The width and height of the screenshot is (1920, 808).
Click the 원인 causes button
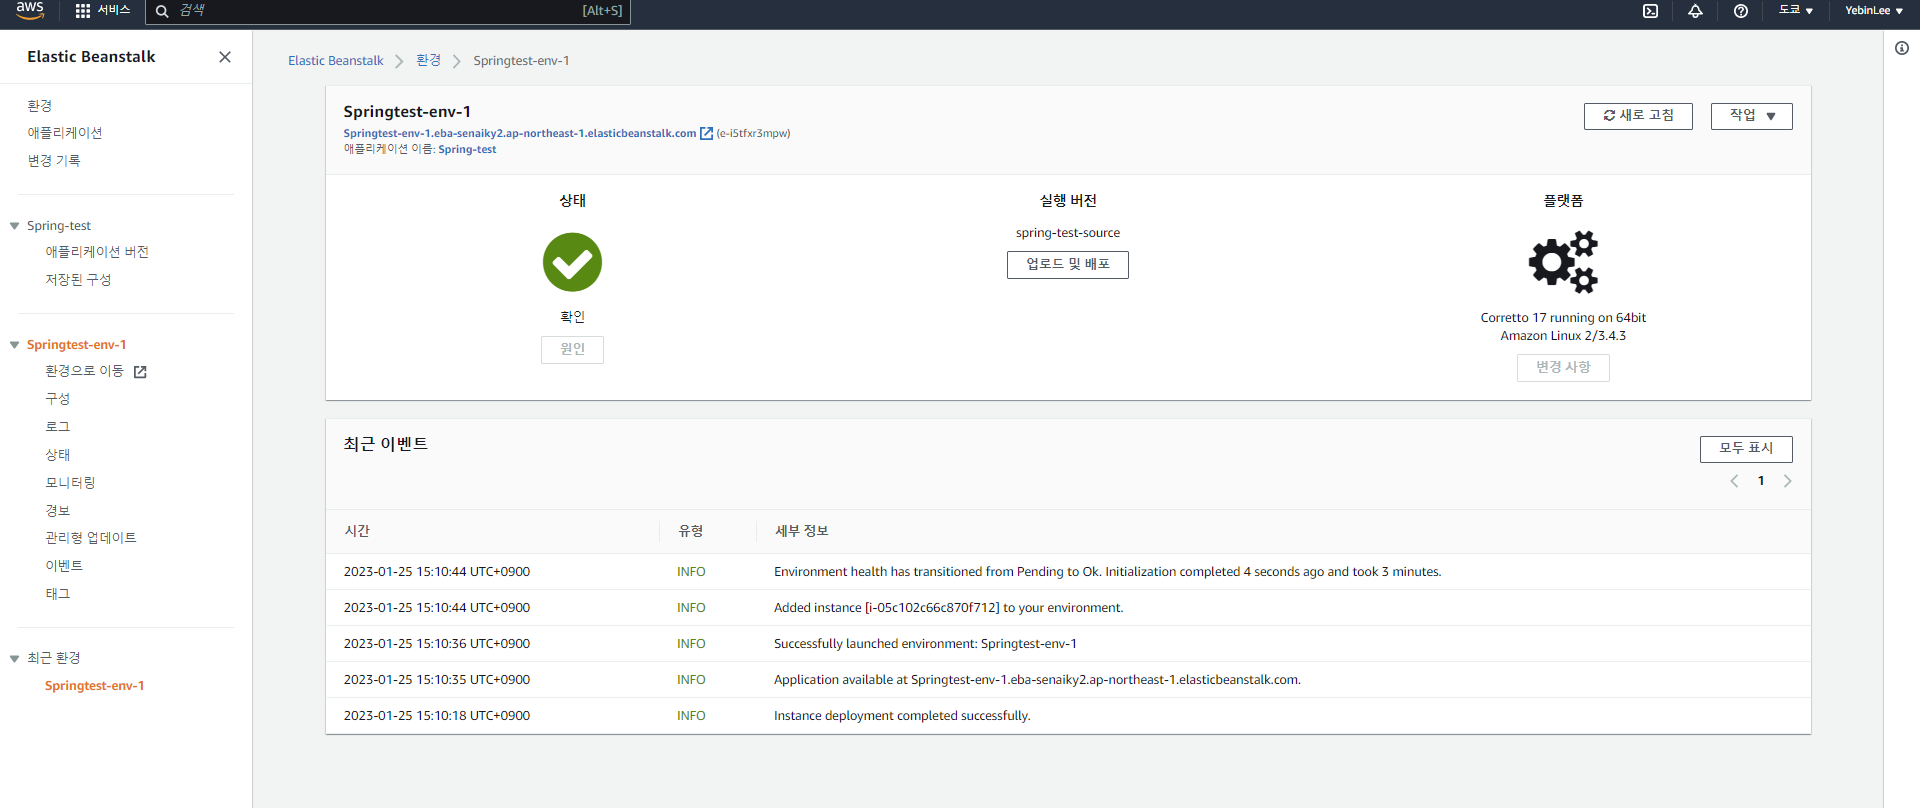[572, 349]
